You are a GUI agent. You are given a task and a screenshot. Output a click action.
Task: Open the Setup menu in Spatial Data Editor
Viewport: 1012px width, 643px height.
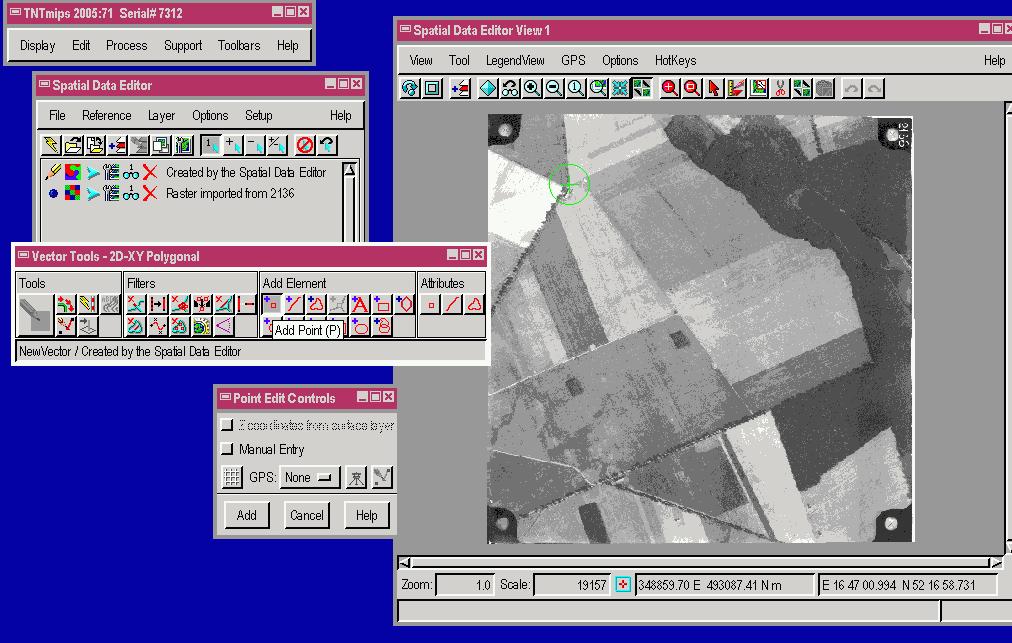point(258,116)
